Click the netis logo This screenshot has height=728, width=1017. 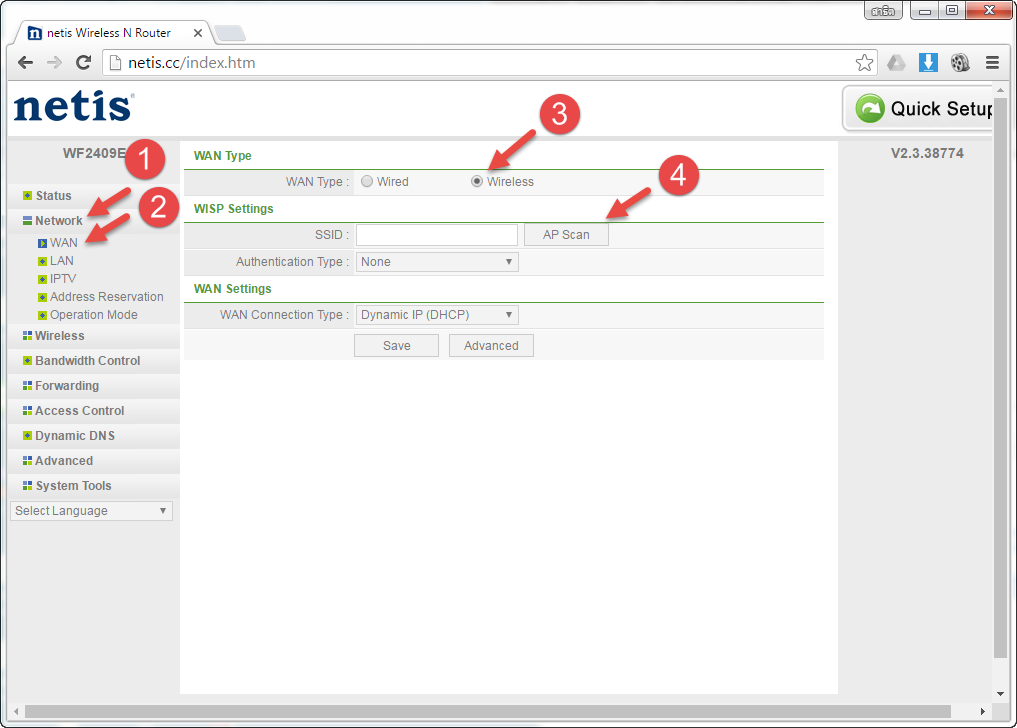pyautogui.click(x=73, y=106)
